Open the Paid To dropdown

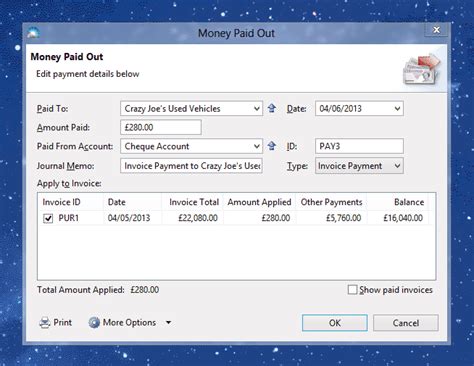[256, 109]
